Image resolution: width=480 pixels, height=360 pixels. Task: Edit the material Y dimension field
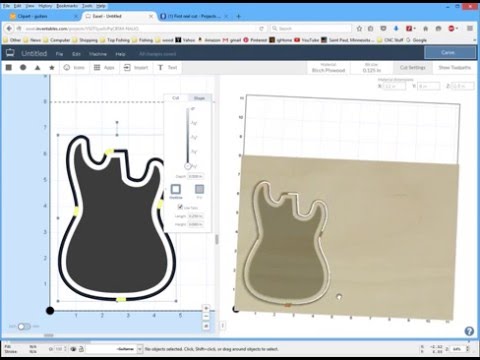coord(429,86)
